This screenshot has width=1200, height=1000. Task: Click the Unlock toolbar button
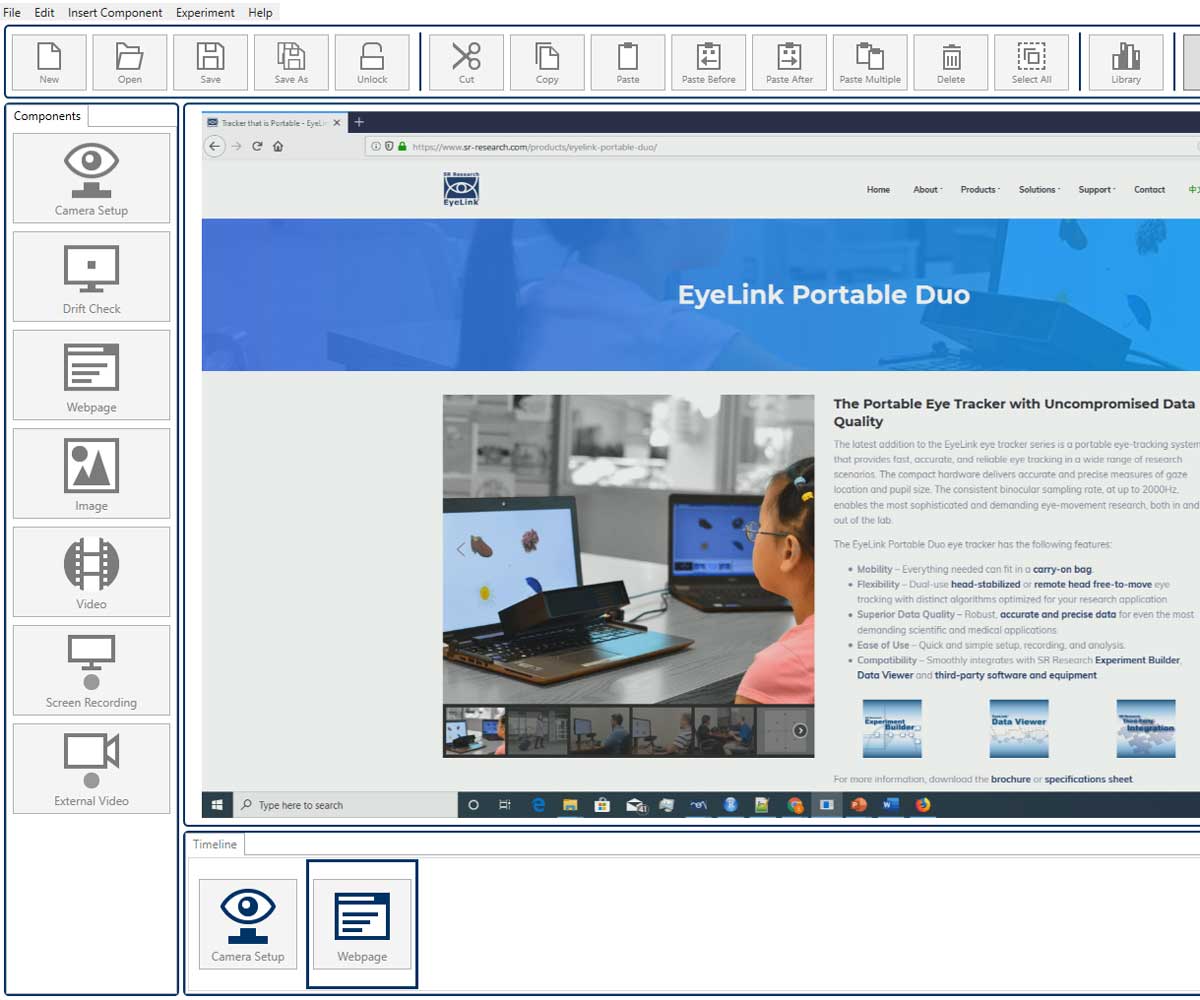(x=372, y=63)
